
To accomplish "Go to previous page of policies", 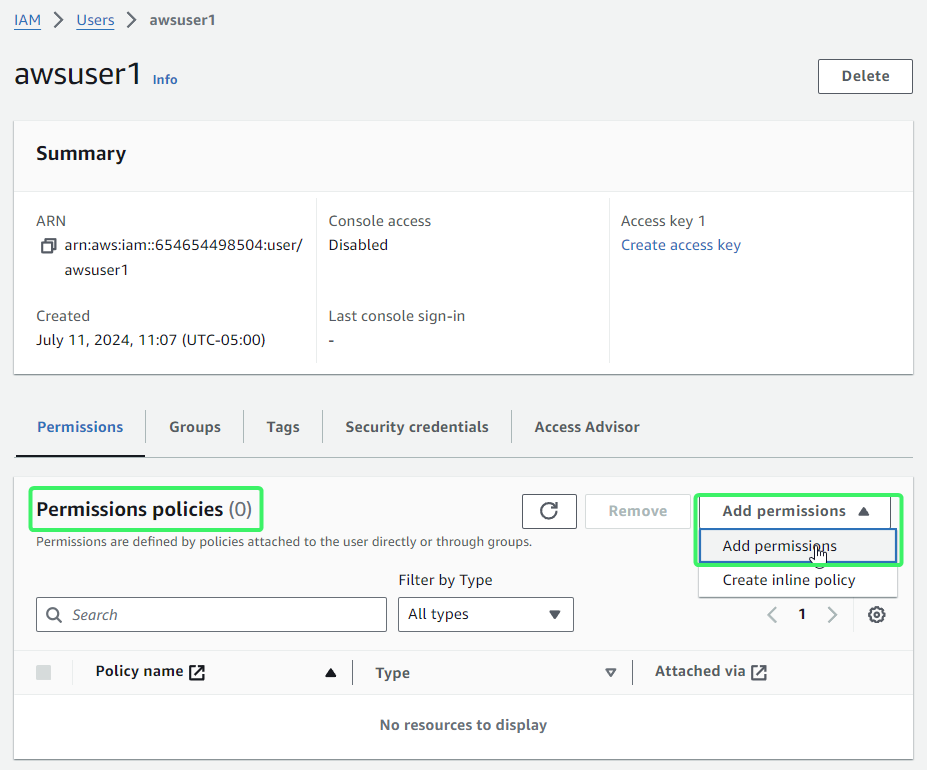I will (x=772, y=614).
